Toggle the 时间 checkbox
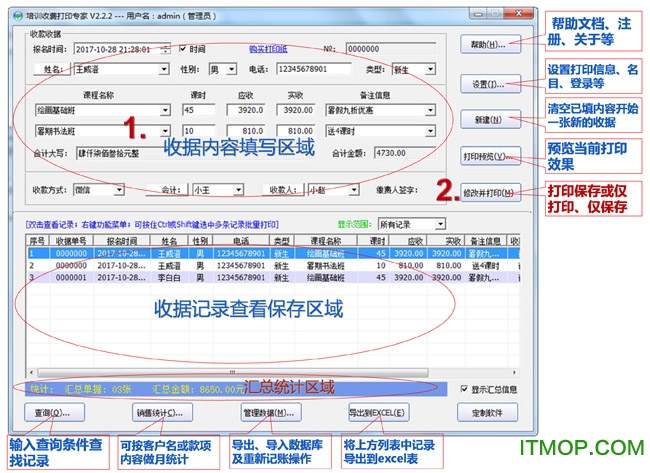This screenshot has width=650, height=473. coord(182,49)
